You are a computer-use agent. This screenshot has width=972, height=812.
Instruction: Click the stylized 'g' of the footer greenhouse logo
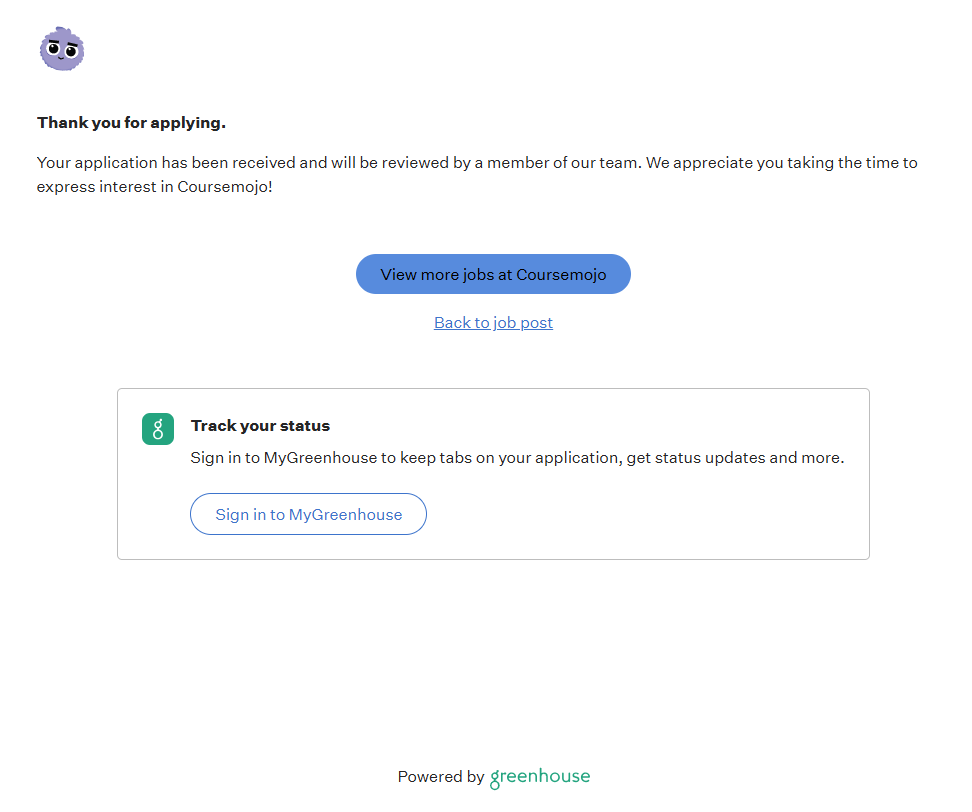[x=495, y=779]
